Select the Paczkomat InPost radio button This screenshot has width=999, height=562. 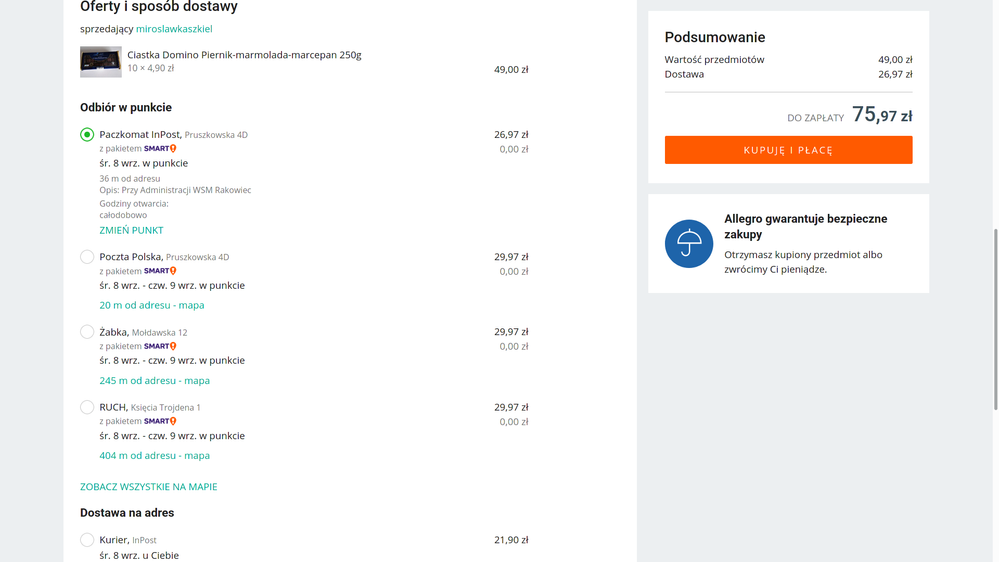87,134
